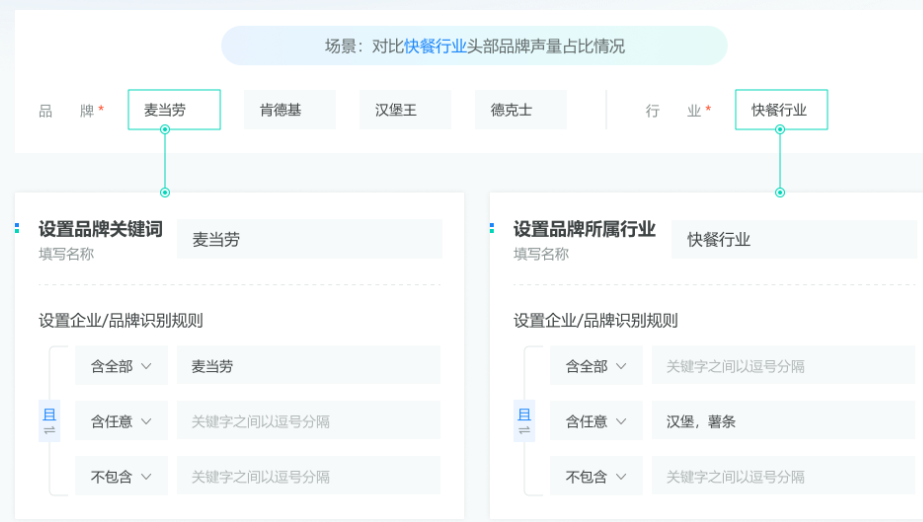Image resolution: width=923 pixels, height=522 pixels.
Task: Click 设置品牌关键词 heading
Action: [101, 229]
